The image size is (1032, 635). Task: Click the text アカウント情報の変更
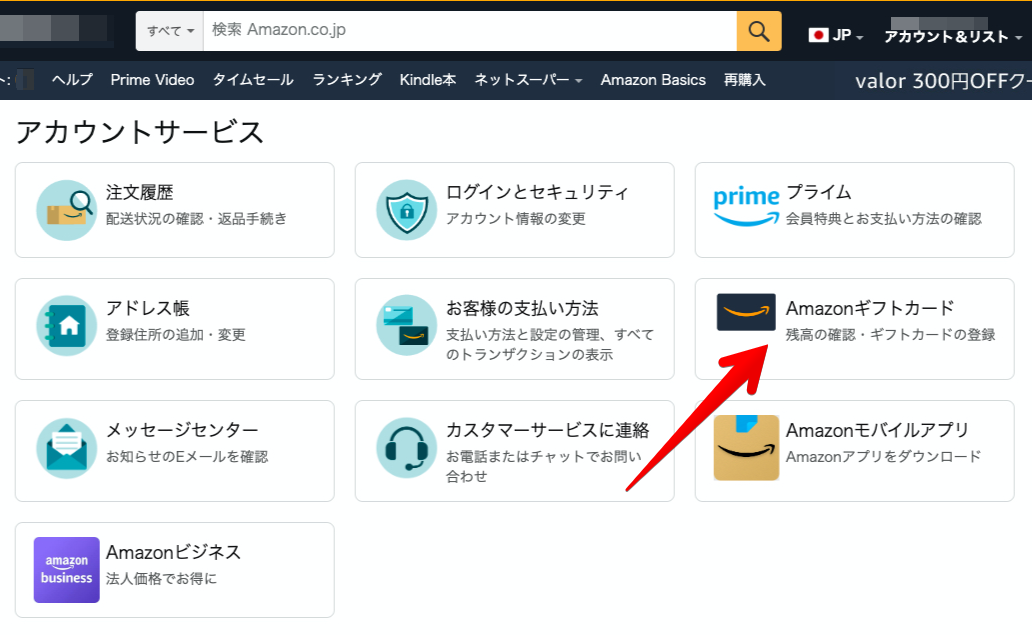[x=515, y=218]
